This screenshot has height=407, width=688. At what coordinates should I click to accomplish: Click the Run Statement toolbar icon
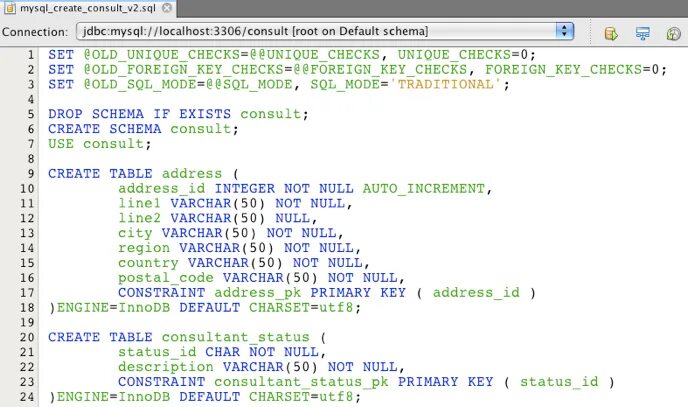click(642, 33)
